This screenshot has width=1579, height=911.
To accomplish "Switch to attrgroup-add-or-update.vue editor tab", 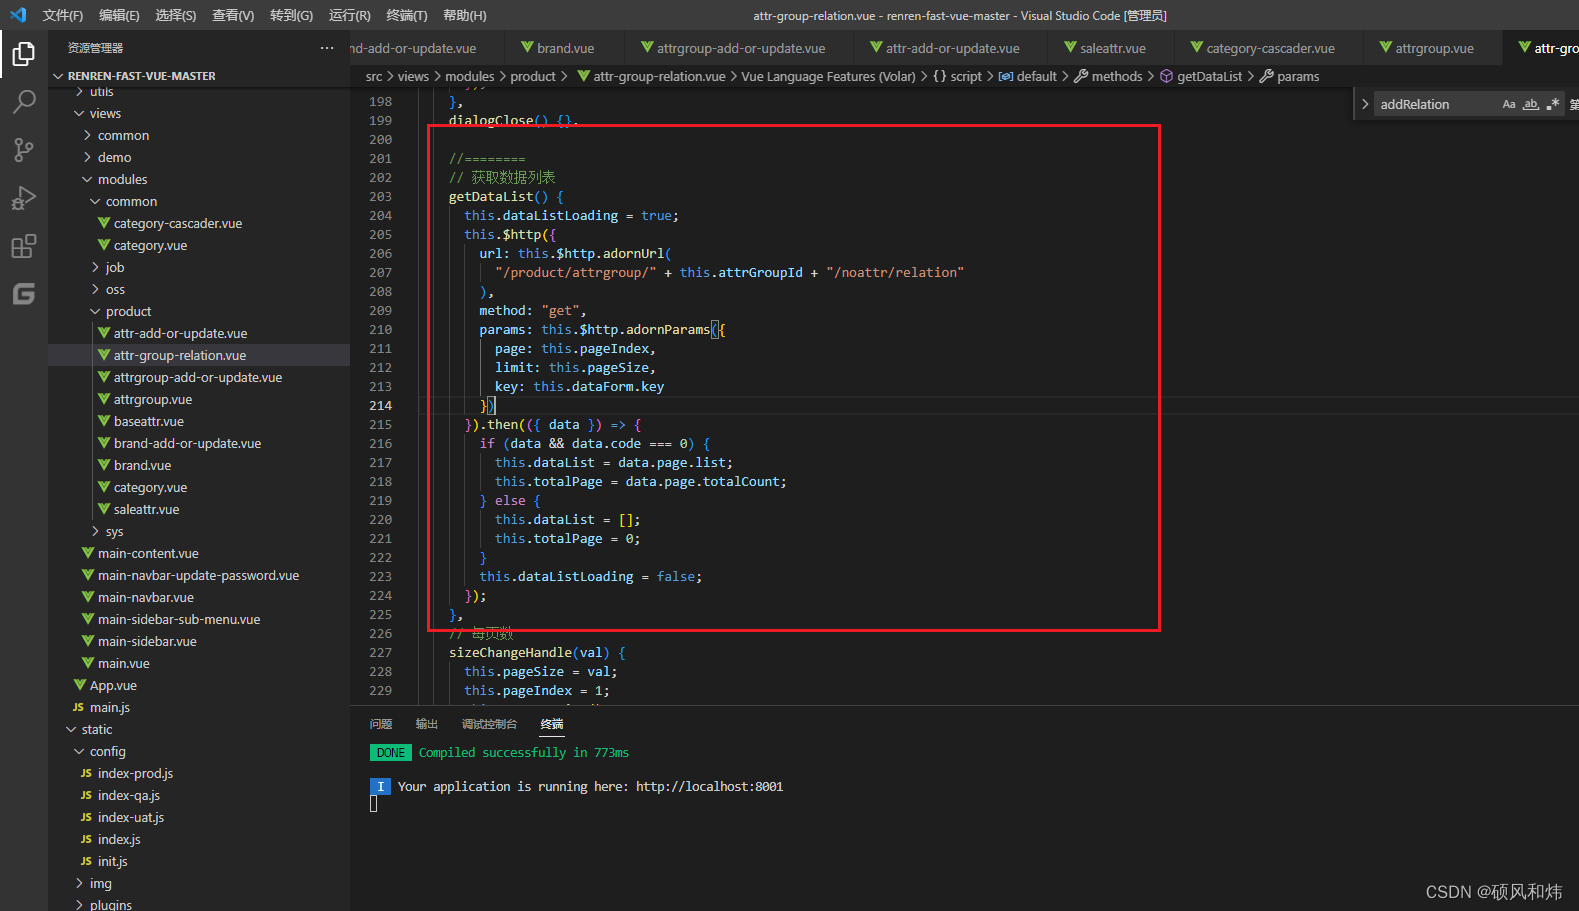I will click(x=740, y=48).
